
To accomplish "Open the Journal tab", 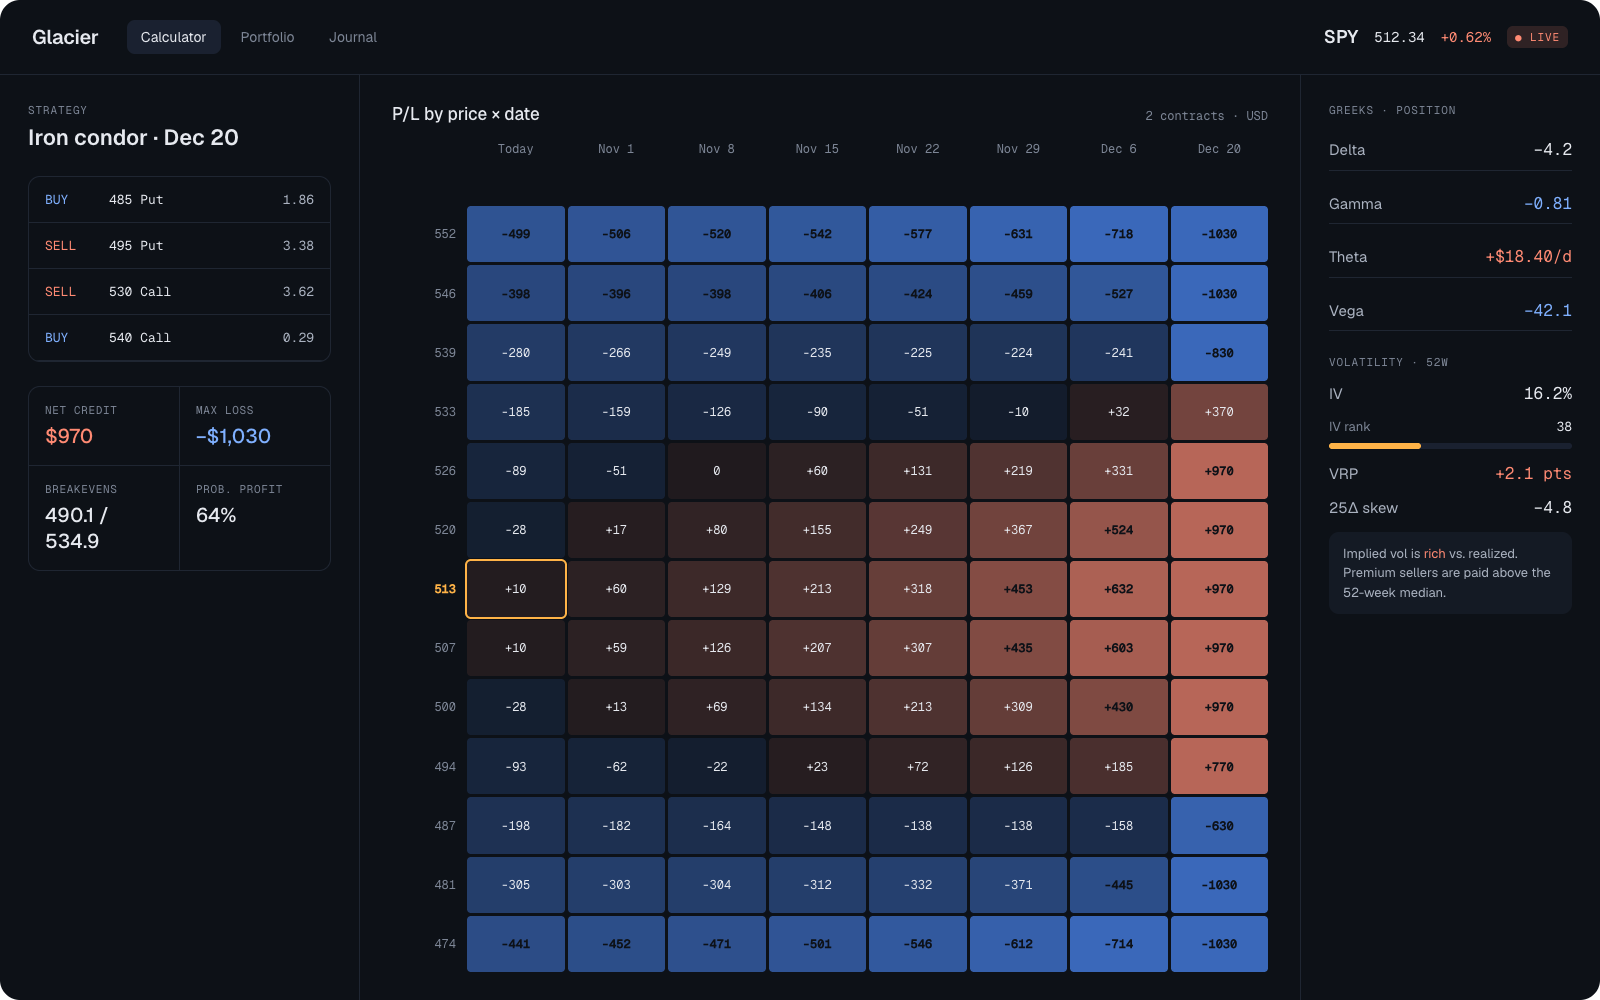I will pos(353,37).
